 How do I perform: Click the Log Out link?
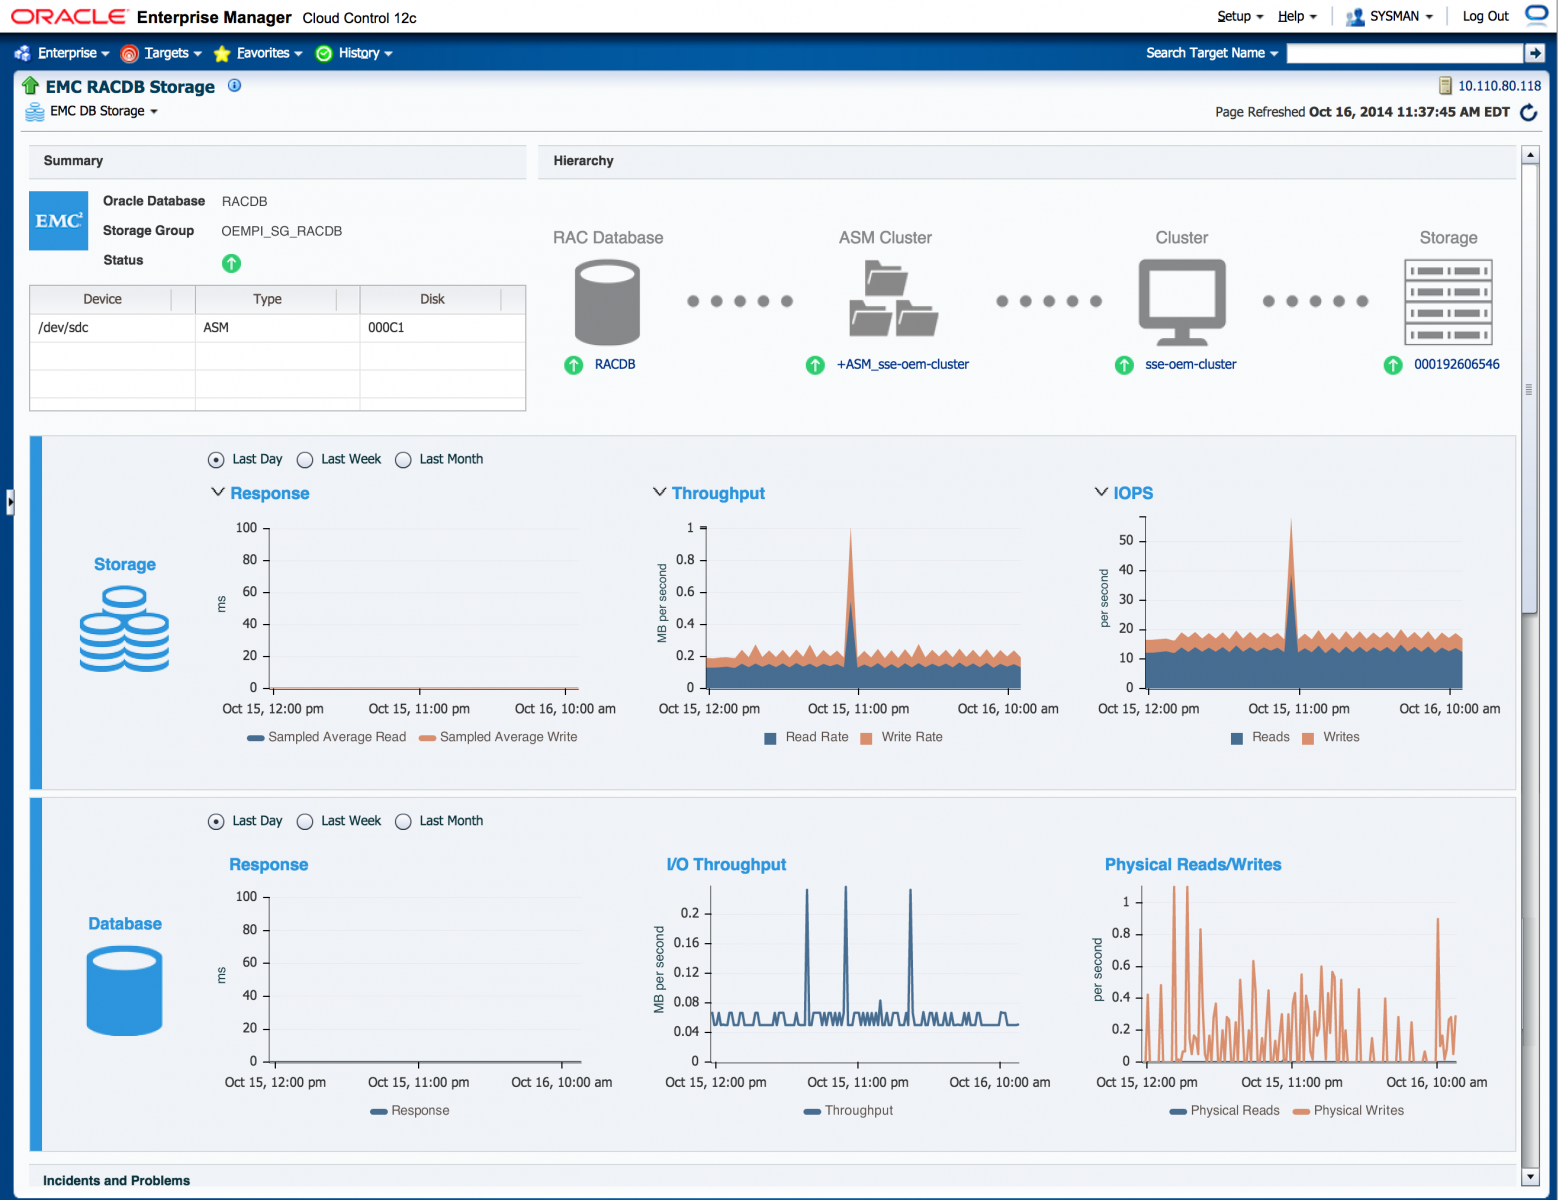pyautogui.click(x=1485, y=16)
